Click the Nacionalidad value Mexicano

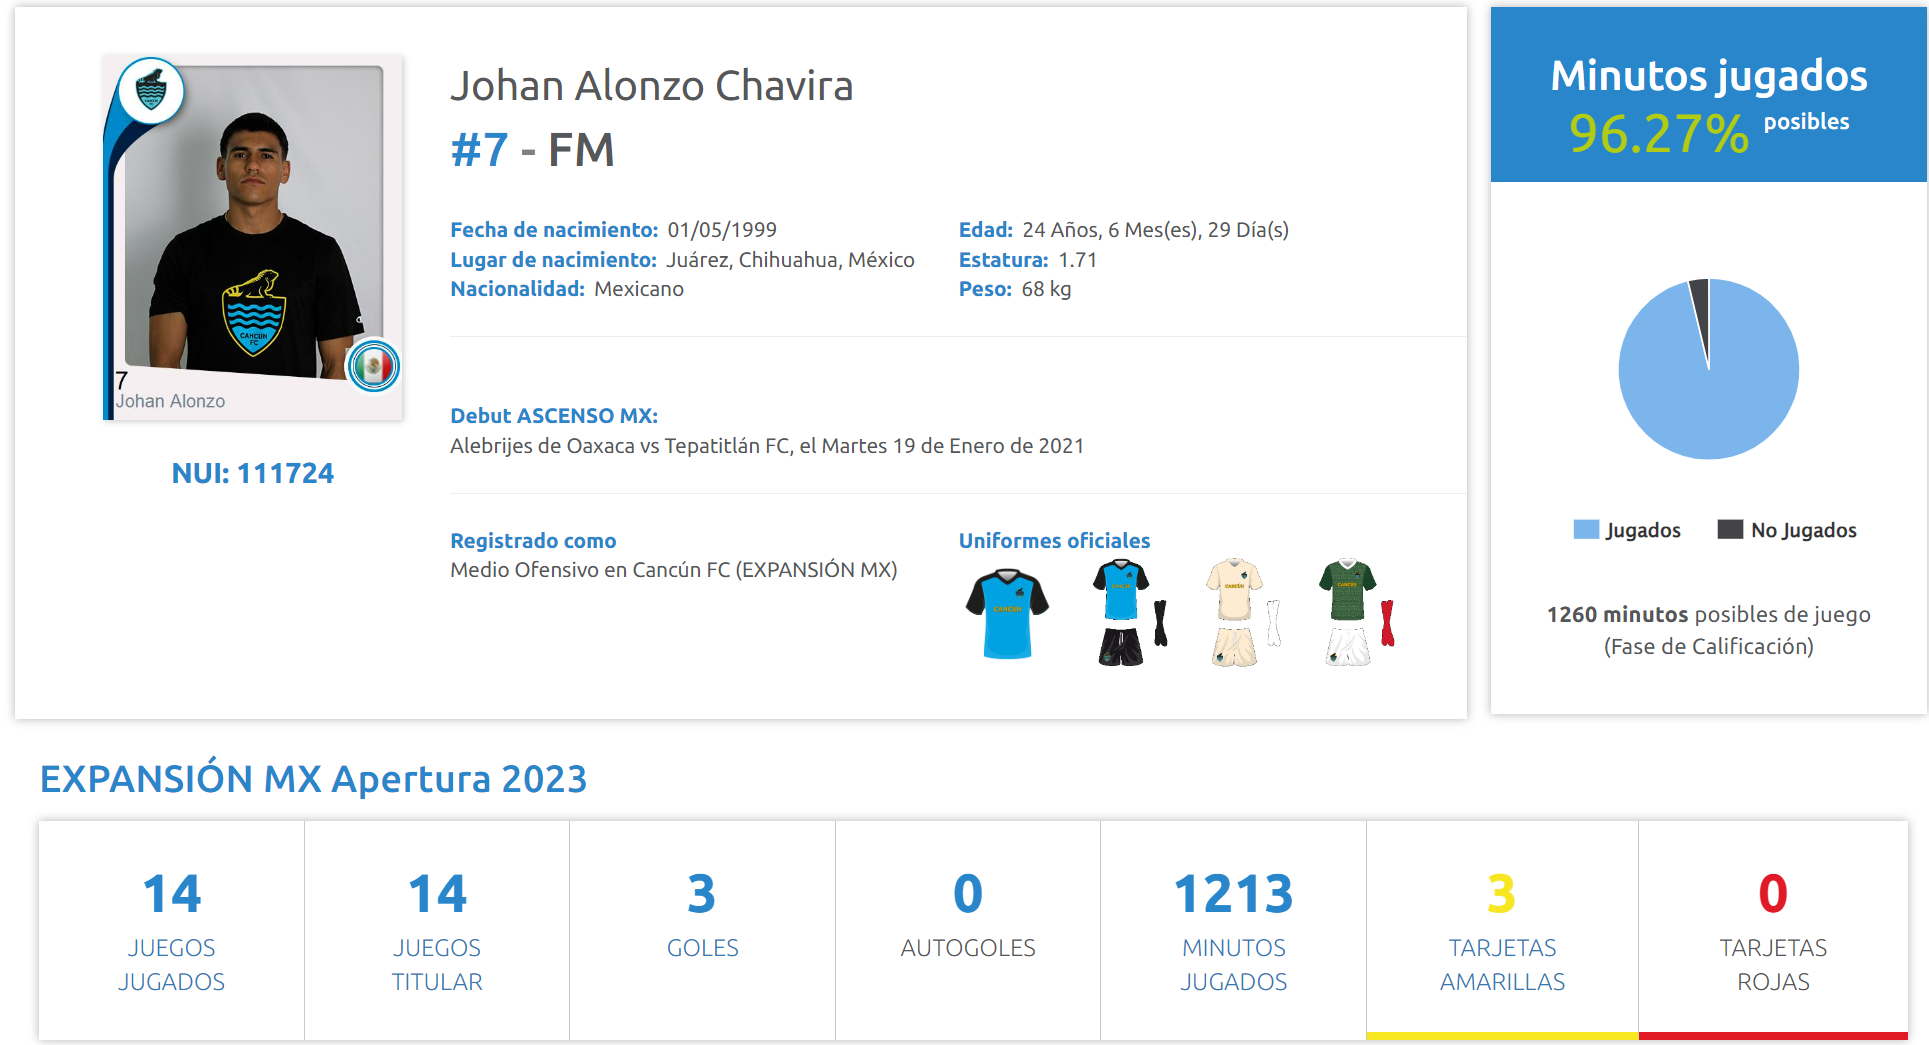click(639, 289)
